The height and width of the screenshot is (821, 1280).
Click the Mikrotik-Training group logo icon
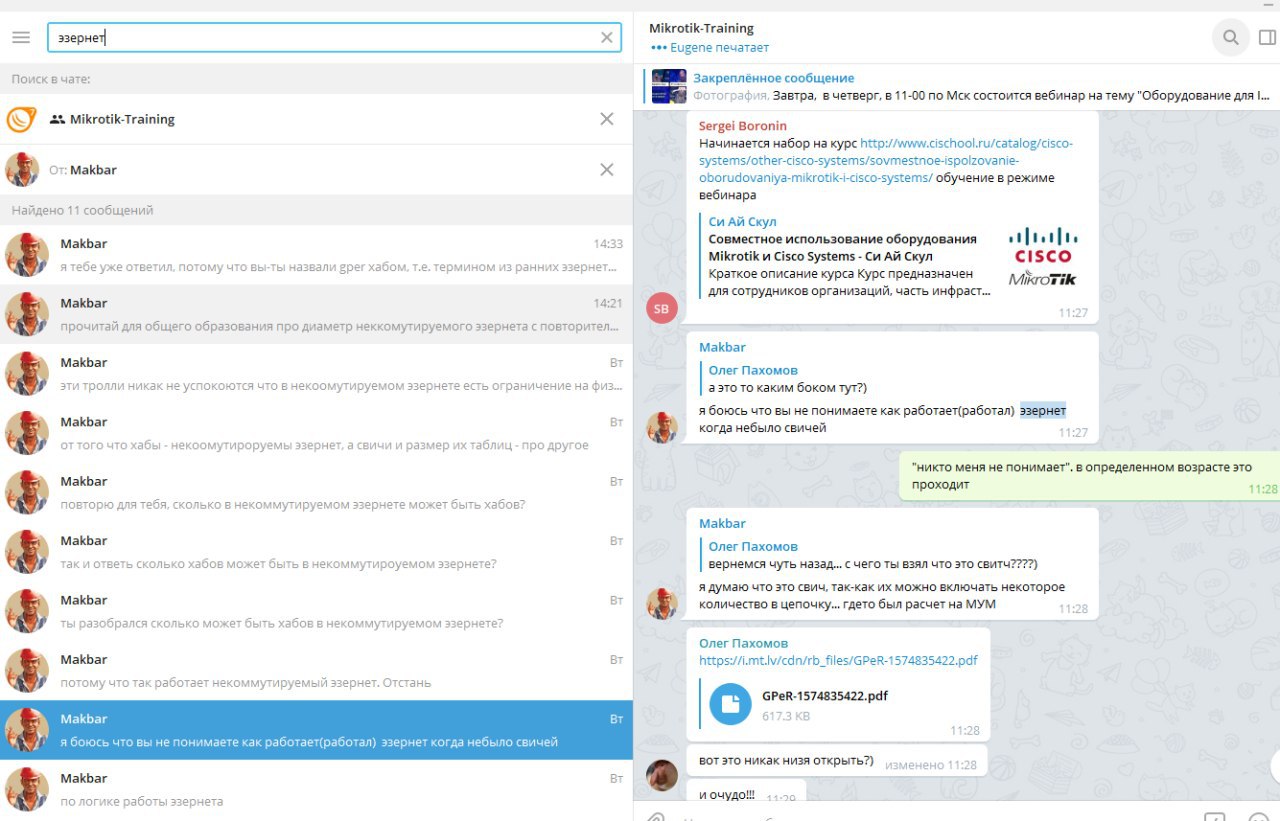coord(21,119)
